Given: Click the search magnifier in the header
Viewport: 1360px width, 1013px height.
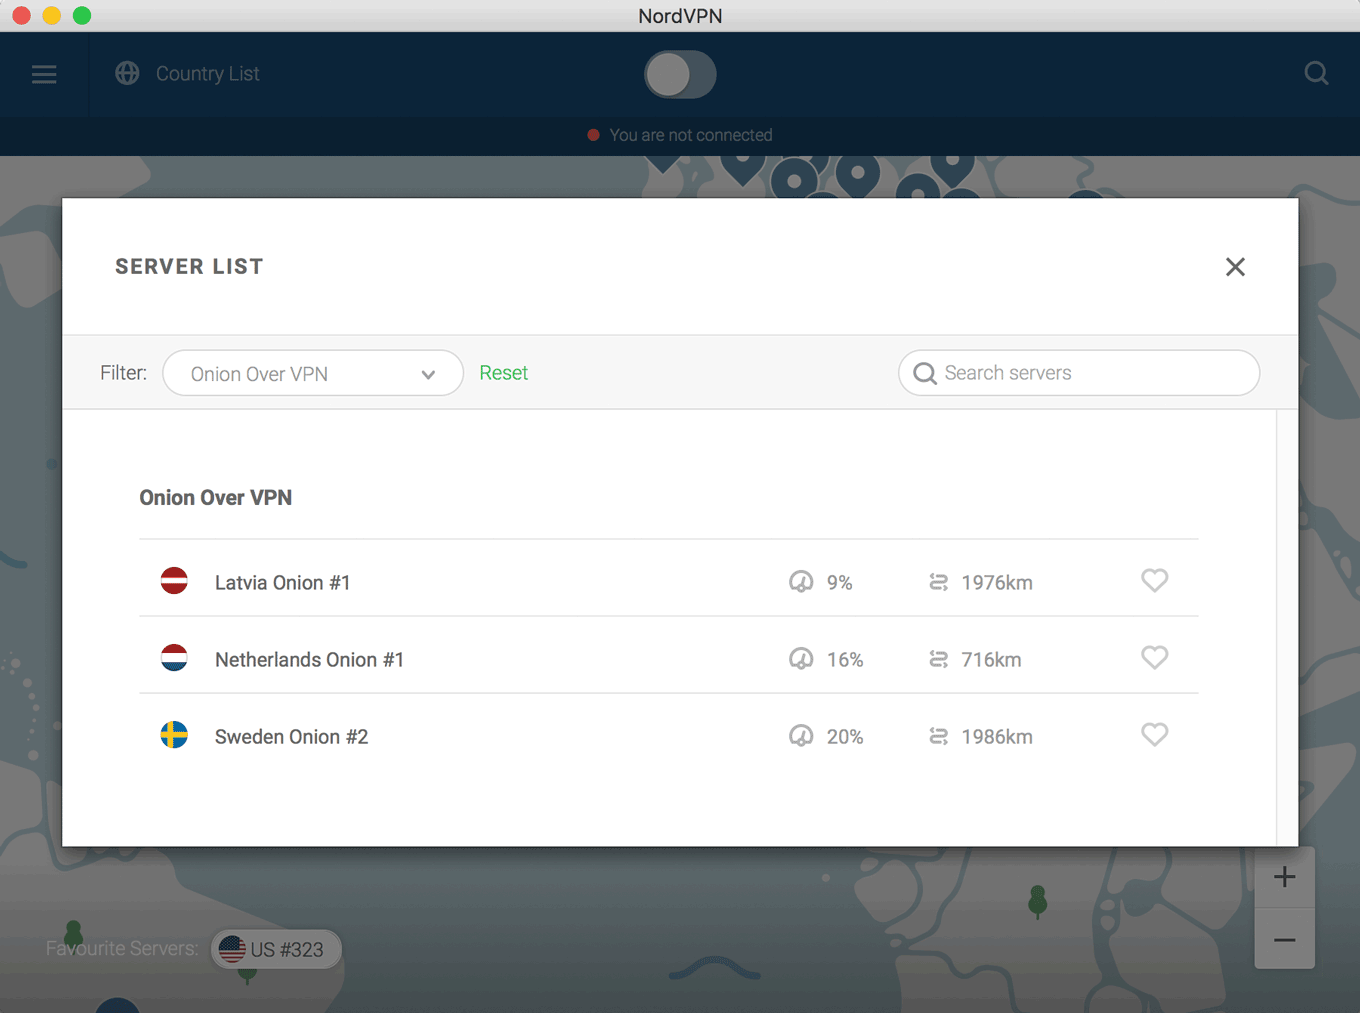Looking at the screenshot, I should (x=1316, y=73).
